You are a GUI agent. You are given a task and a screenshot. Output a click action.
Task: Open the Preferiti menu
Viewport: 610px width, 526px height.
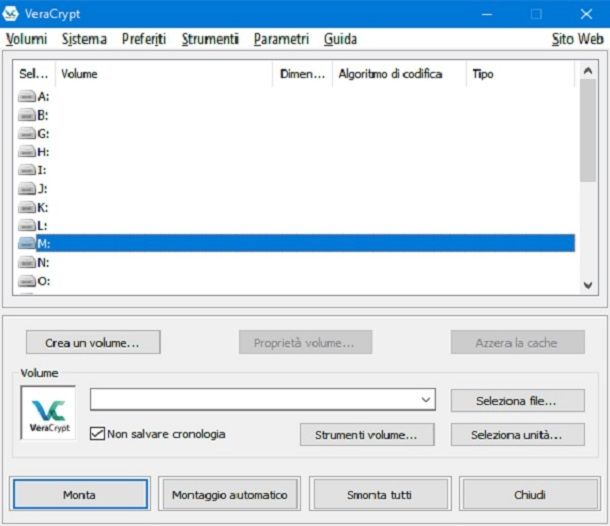pos(144,39)
